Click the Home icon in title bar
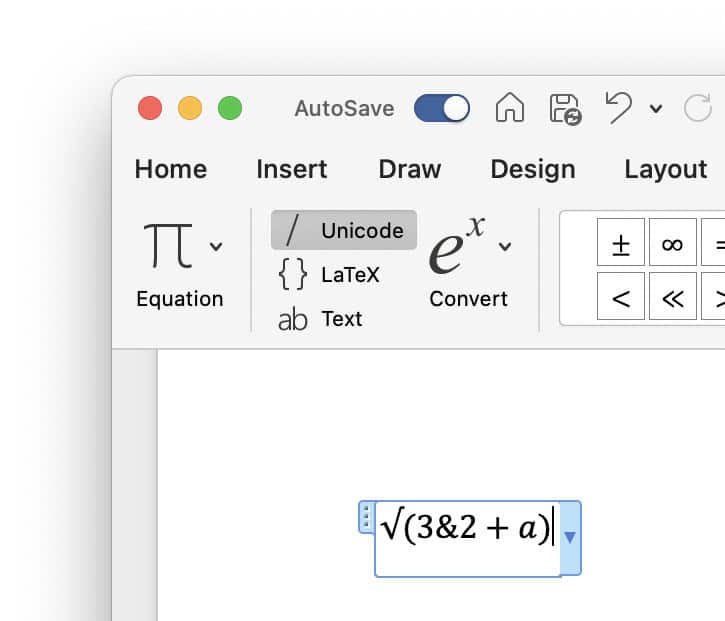 [510, 108]
